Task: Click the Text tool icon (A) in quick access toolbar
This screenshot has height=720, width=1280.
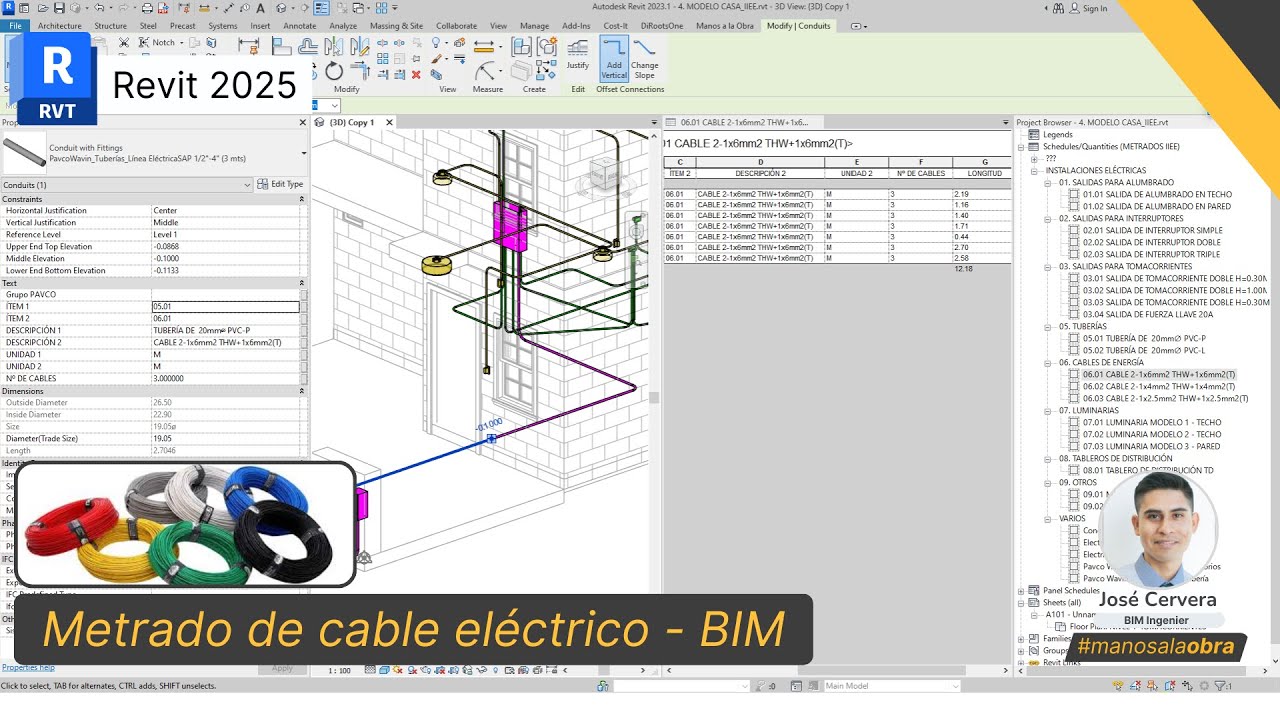Action: (260, 7)
